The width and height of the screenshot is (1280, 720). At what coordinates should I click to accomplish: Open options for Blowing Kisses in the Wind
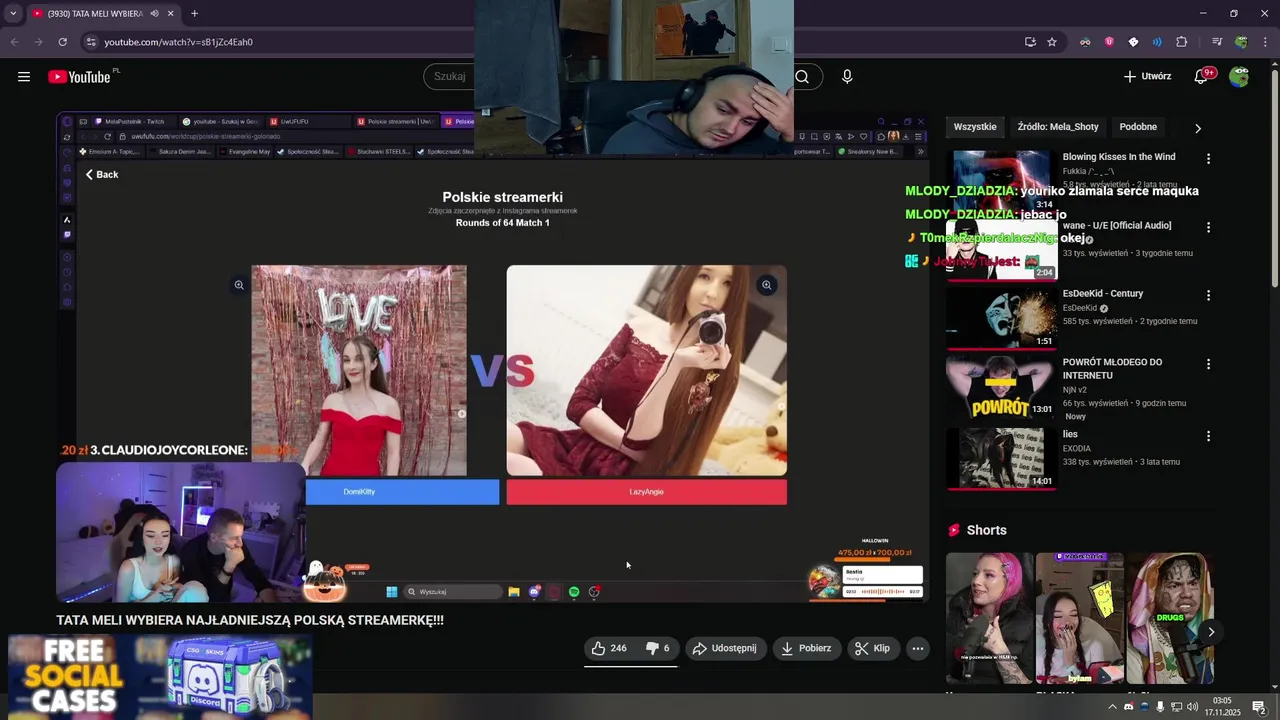pyautogui.click(x=1208, y=159)
